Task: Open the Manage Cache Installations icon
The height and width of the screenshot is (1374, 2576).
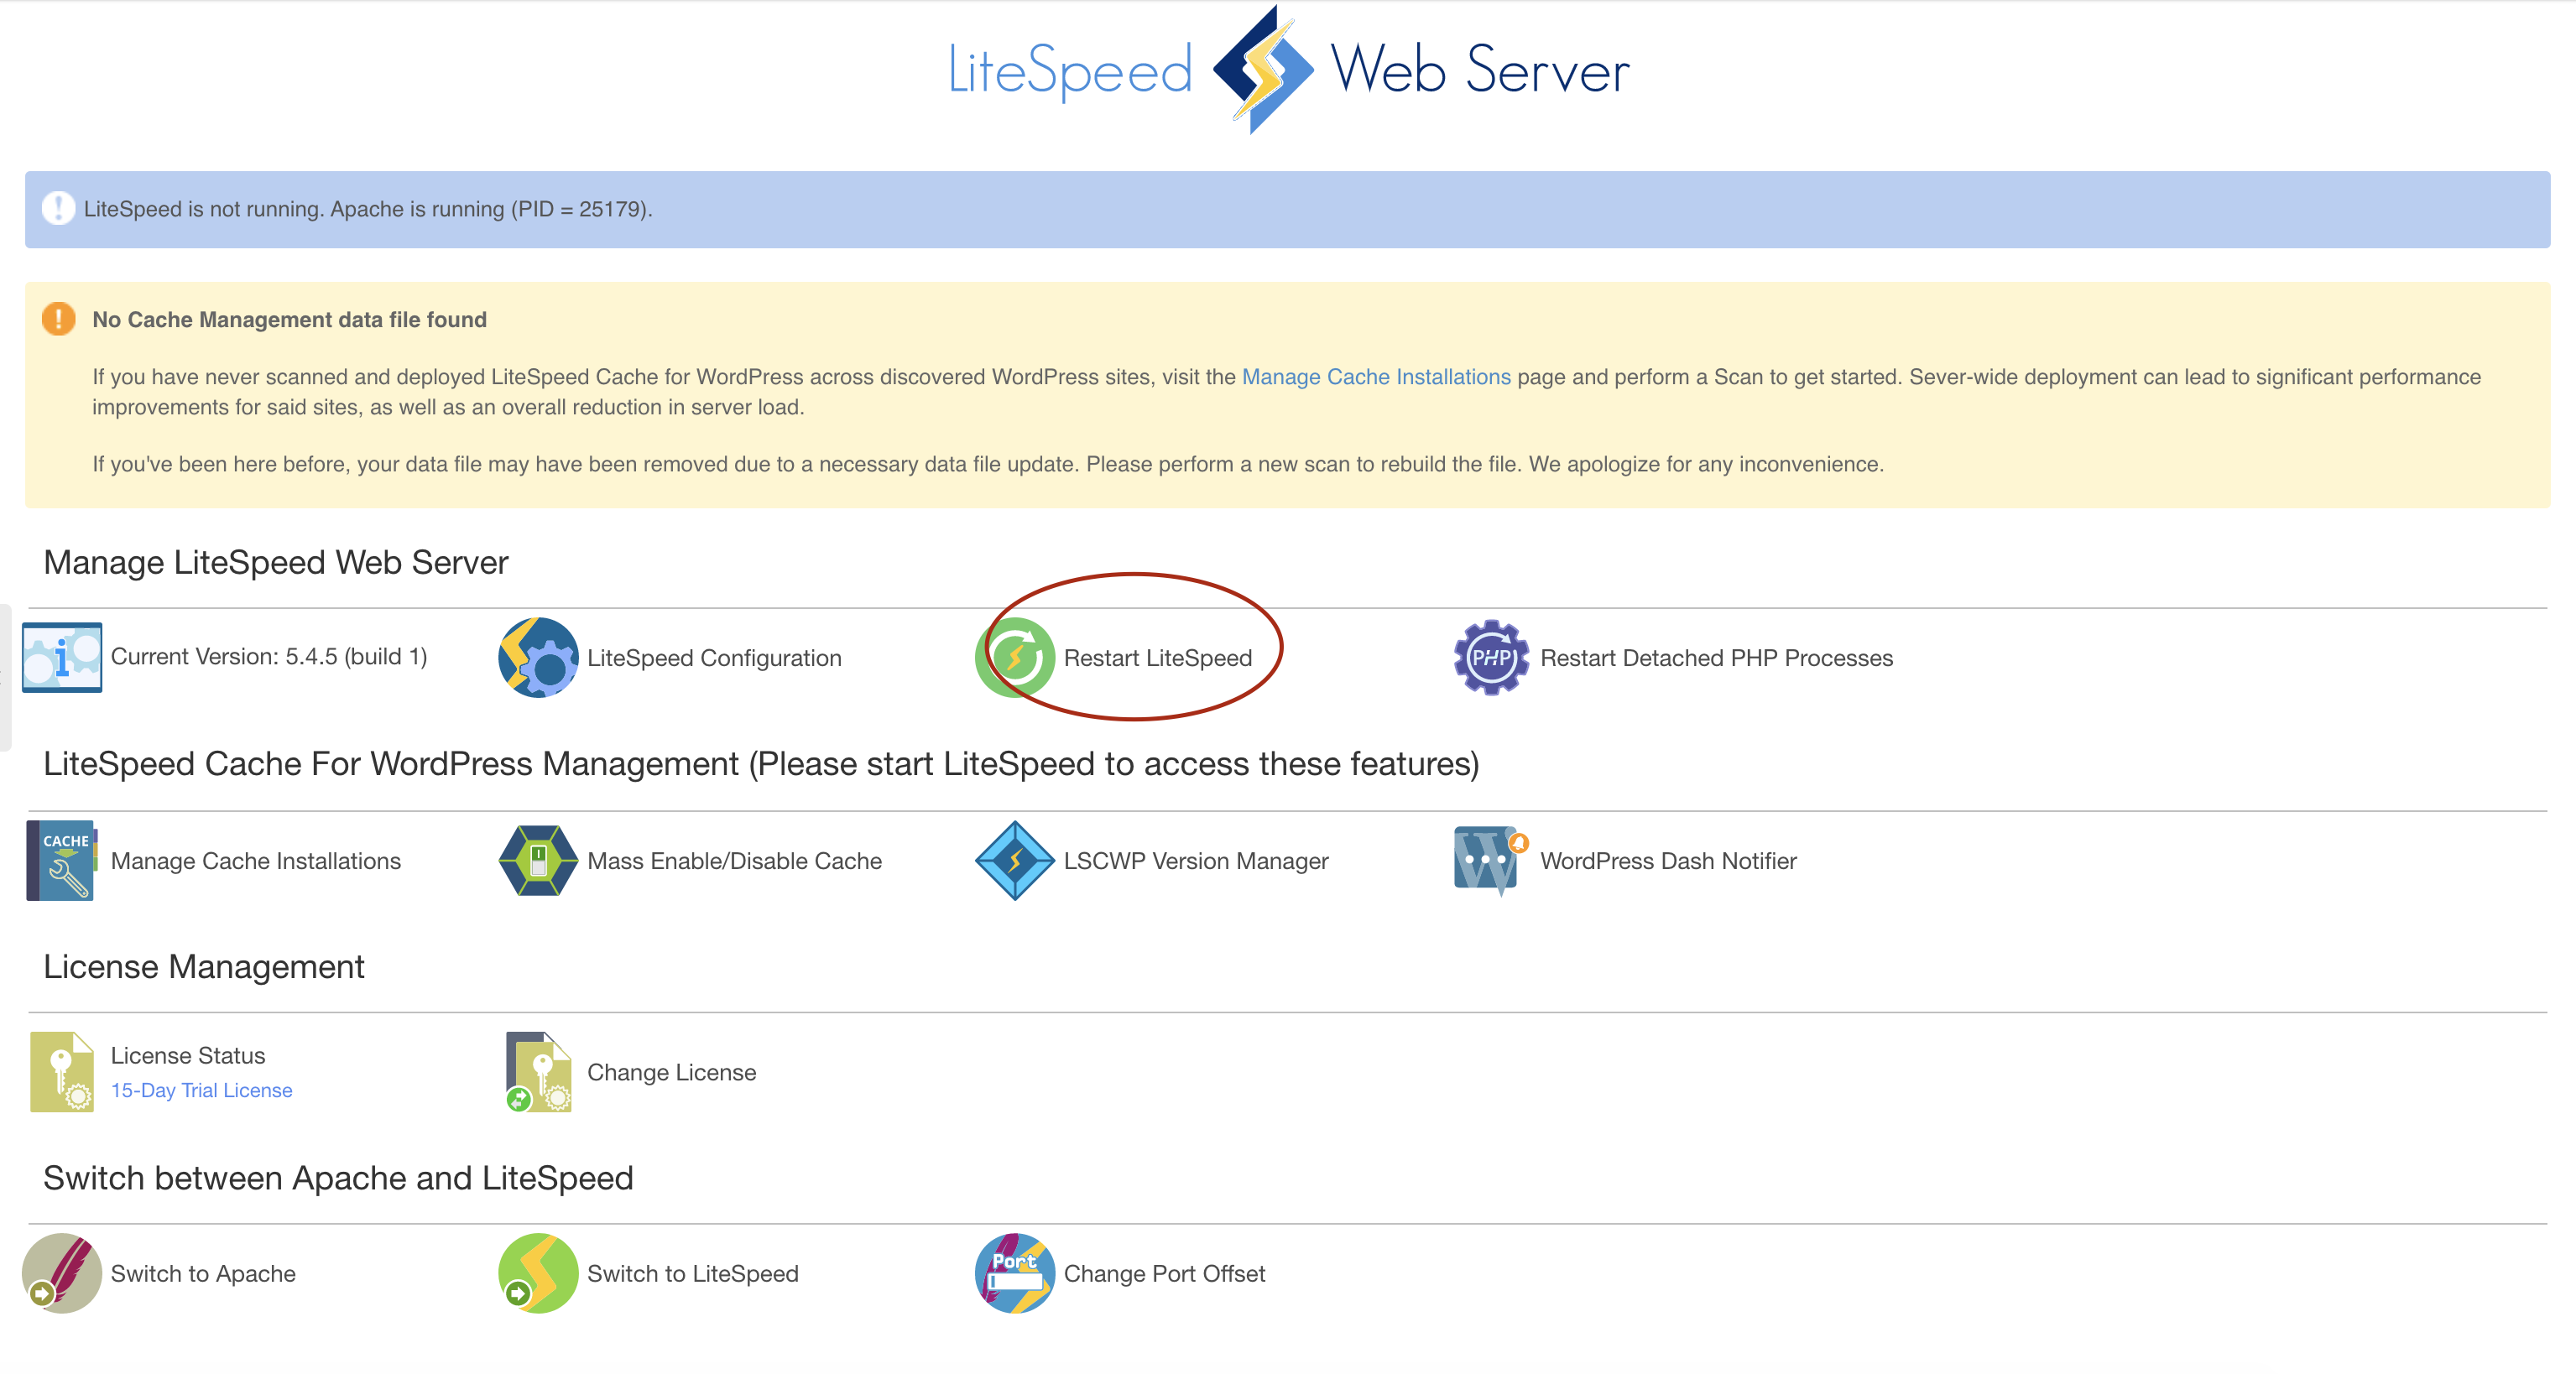Action: (x=62, y=861)
